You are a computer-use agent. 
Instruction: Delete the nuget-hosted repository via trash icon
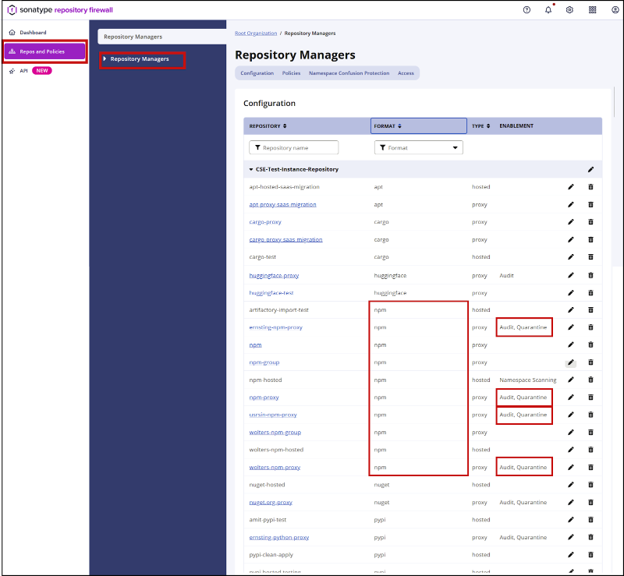pos(590,485)
